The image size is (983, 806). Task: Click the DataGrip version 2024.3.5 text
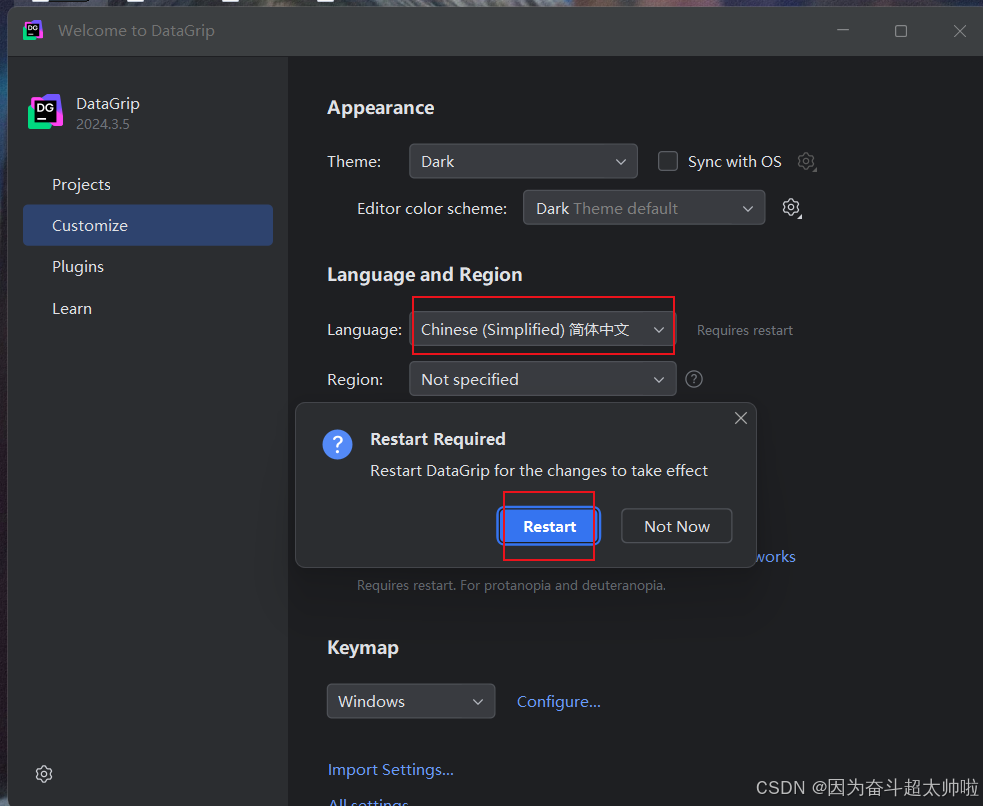pyautogui.click(x=103, y=124)
